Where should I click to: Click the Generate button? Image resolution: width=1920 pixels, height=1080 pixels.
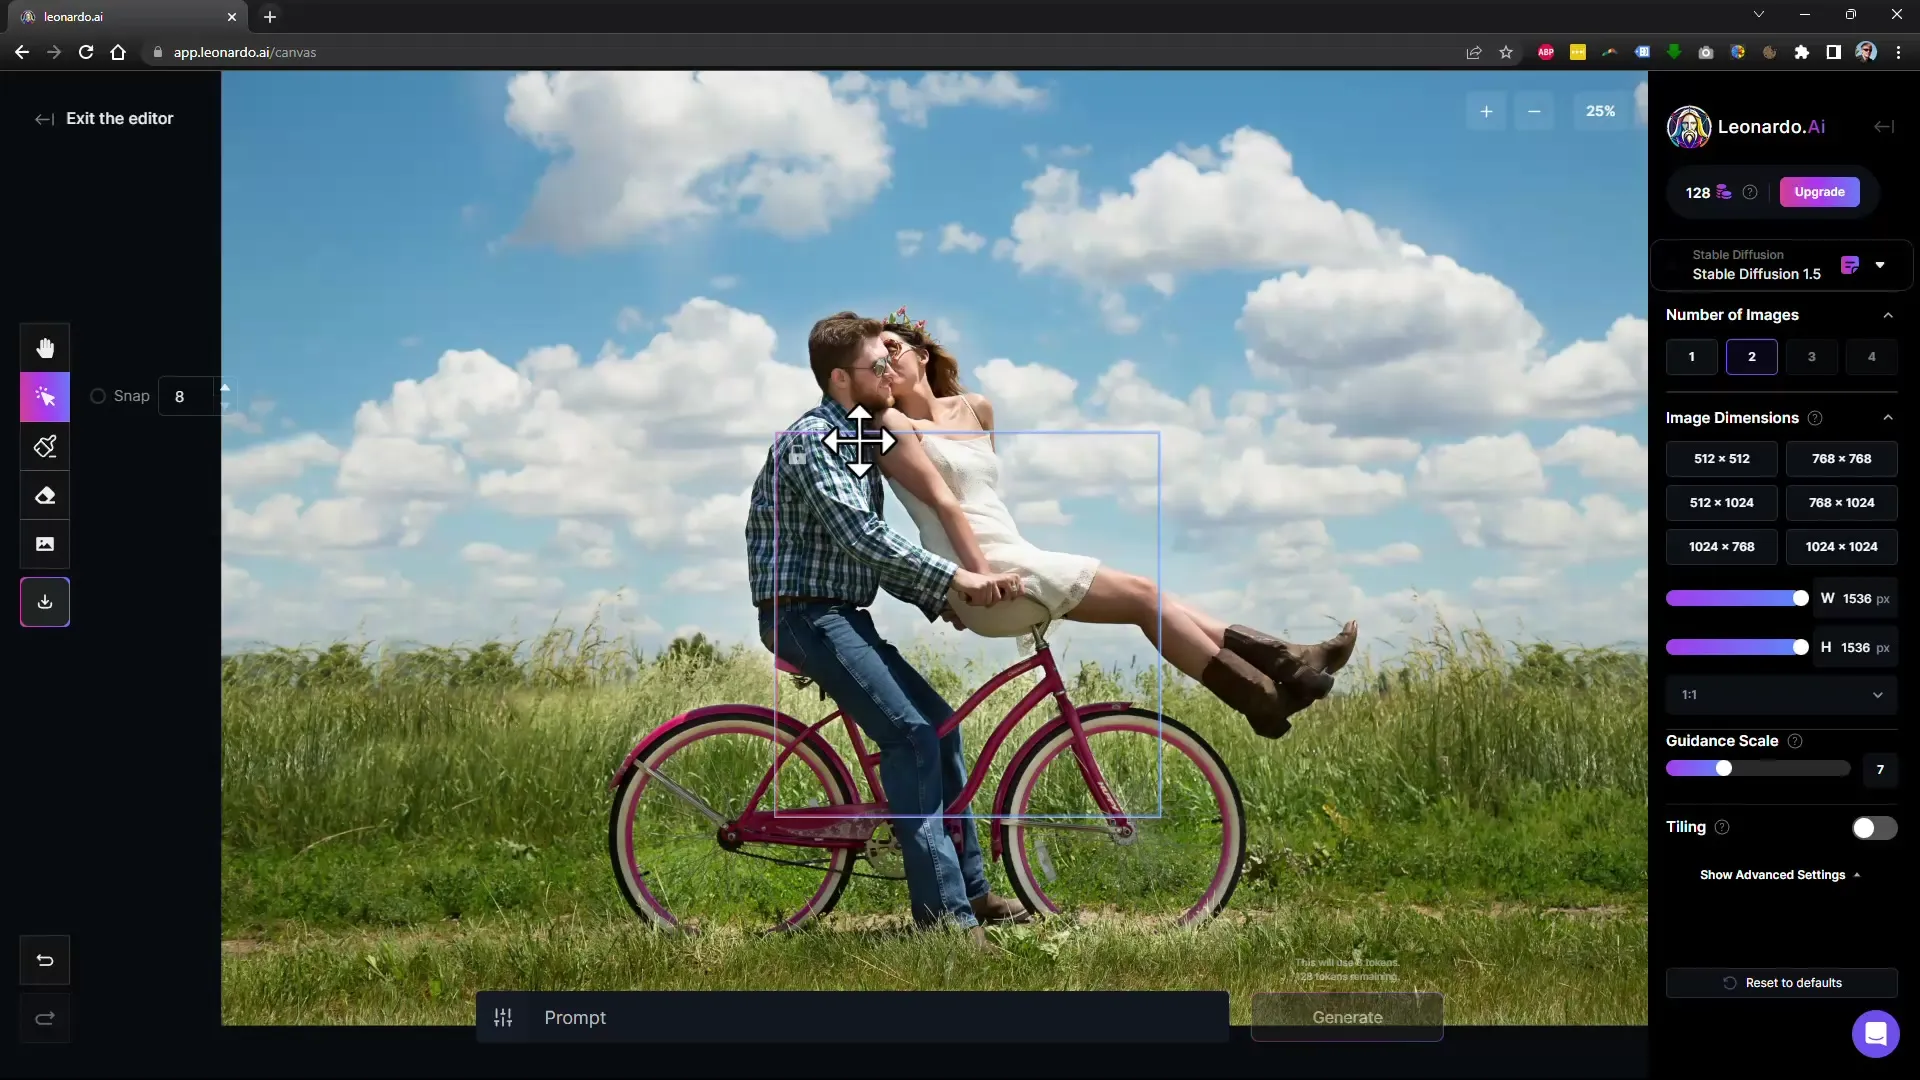[x=1348, y=1017]
